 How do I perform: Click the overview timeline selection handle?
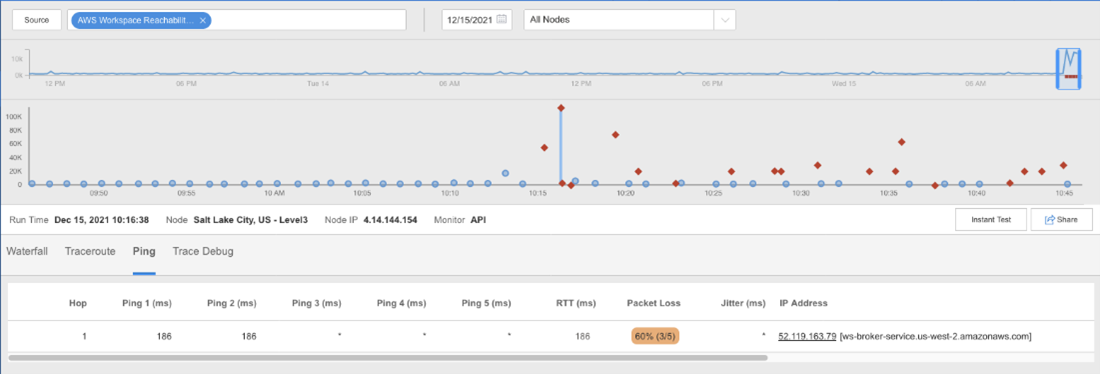(1068, 69)
